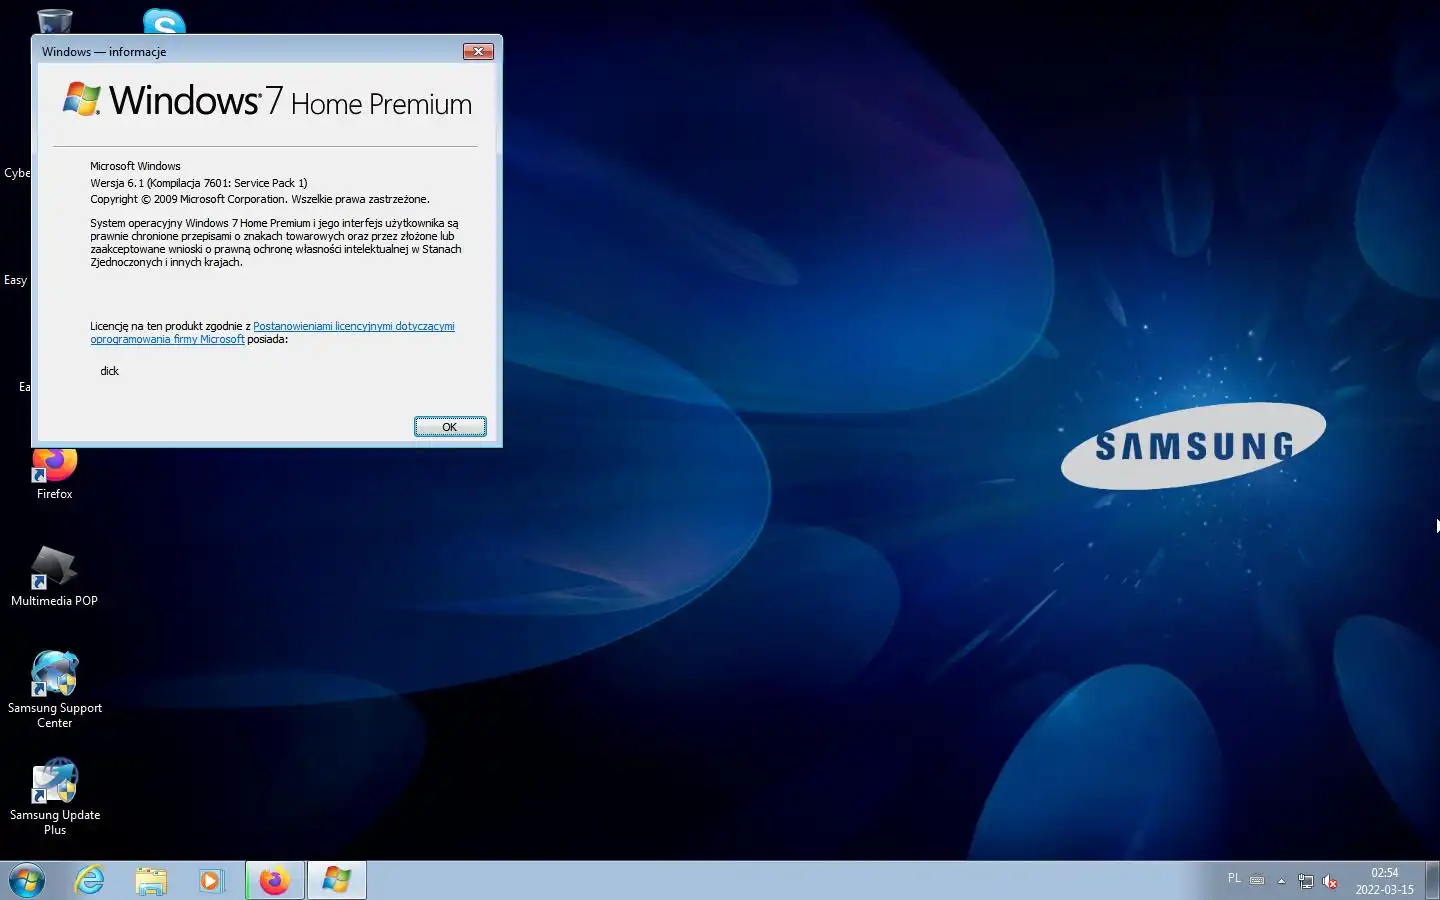Launch Internet Explorer from the taskbar
This screenshot has height=900, width=1440.
point(90,881)
